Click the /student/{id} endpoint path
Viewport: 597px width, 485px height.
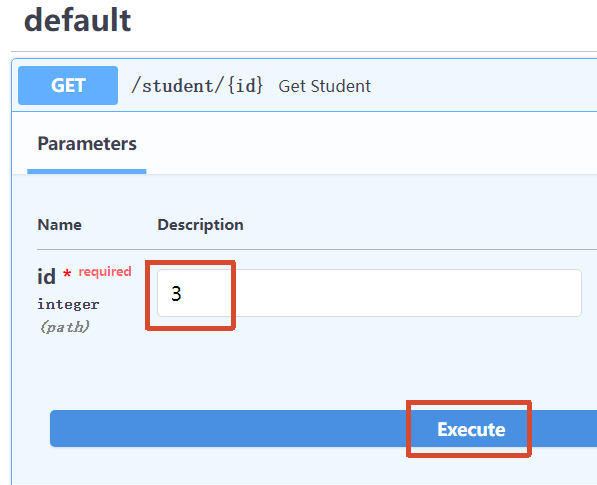[x=197, y=86]
